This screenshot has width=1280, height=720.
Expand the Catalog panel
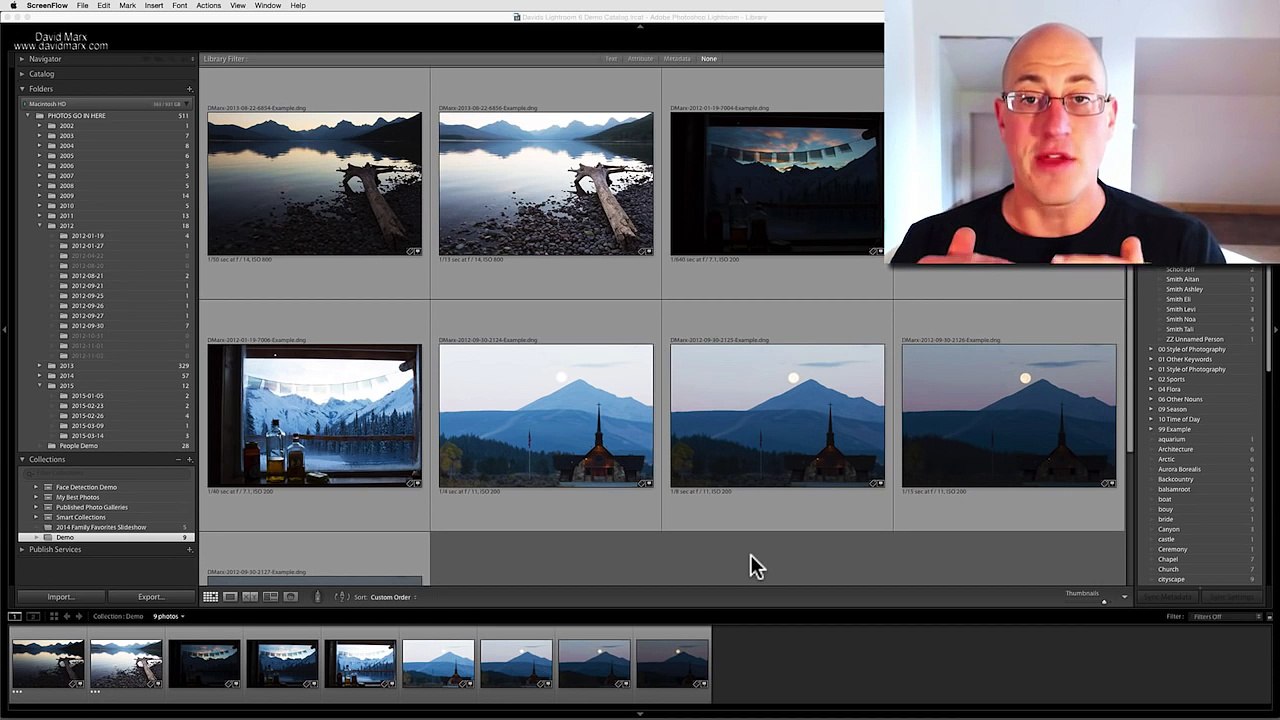point(22,74)
